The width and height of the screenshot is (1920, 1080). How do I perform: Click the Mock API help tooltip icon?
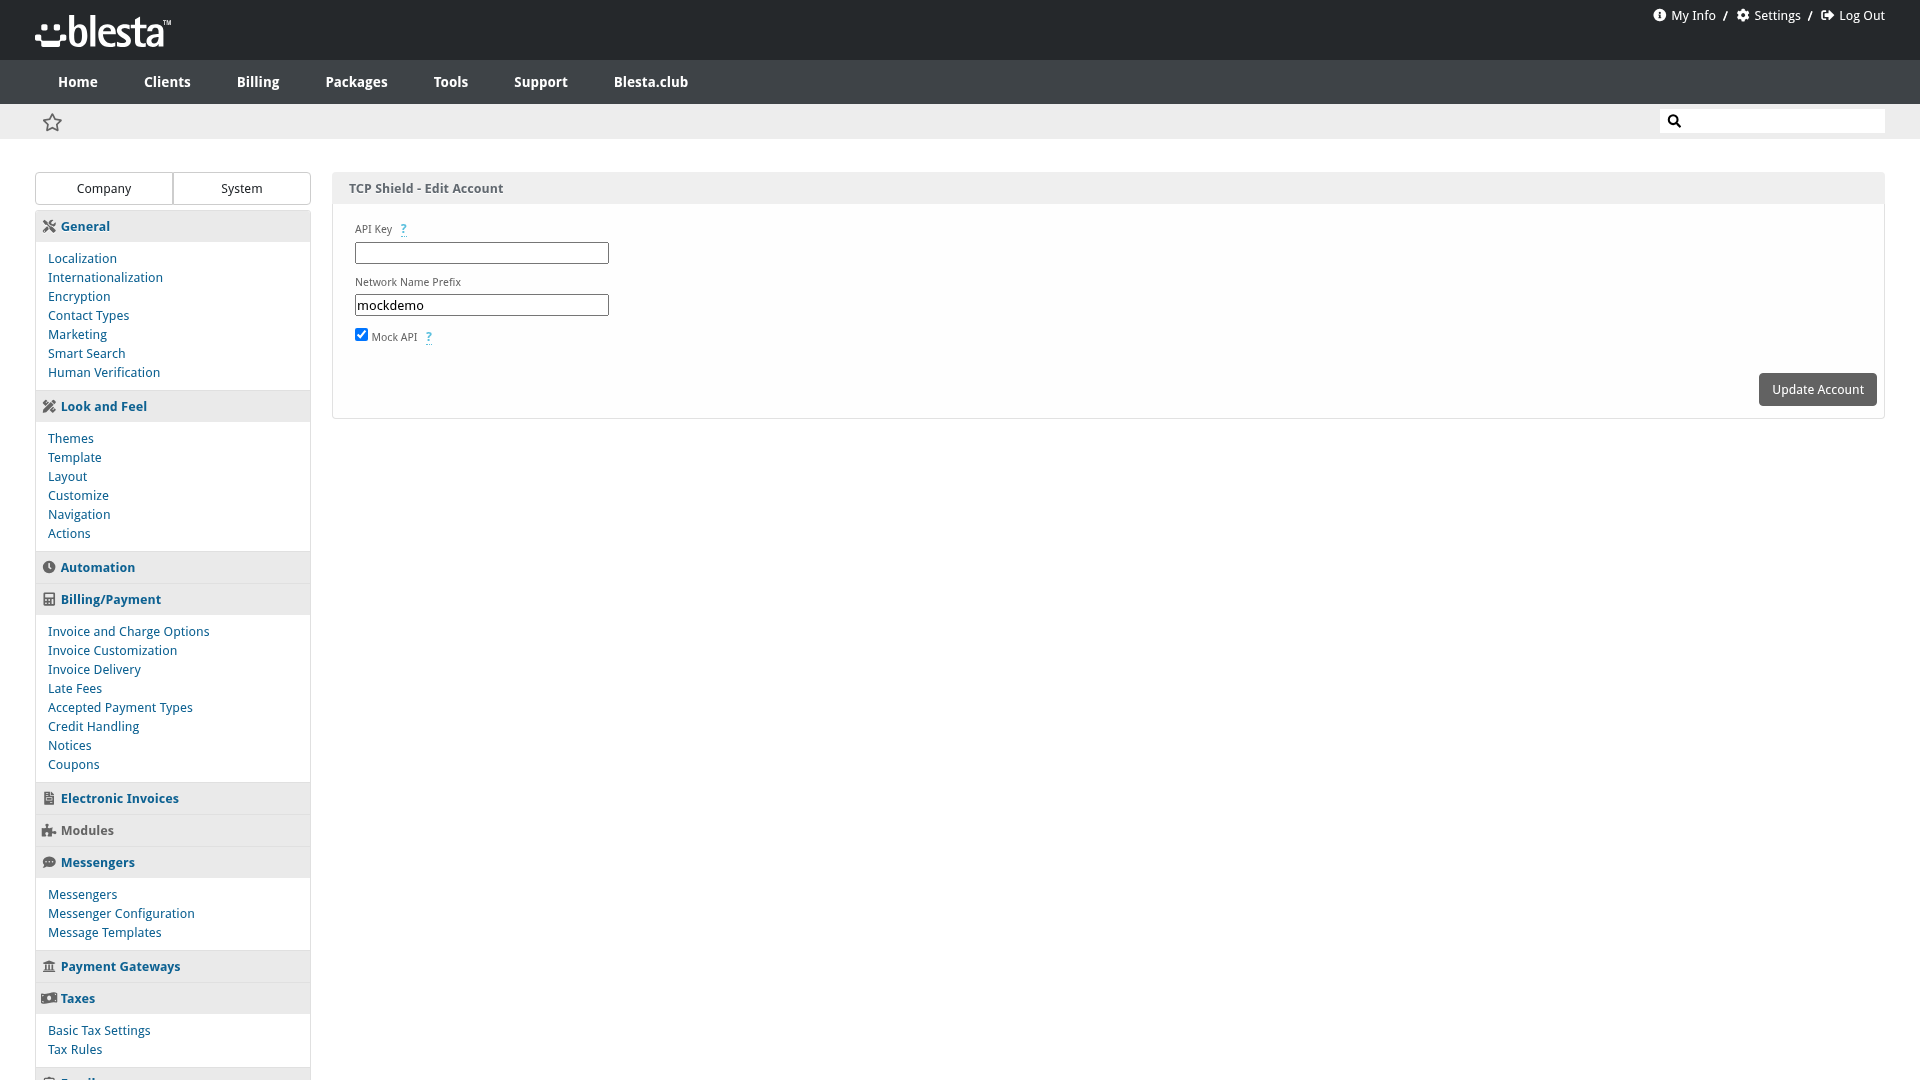[x=429, y=337]
